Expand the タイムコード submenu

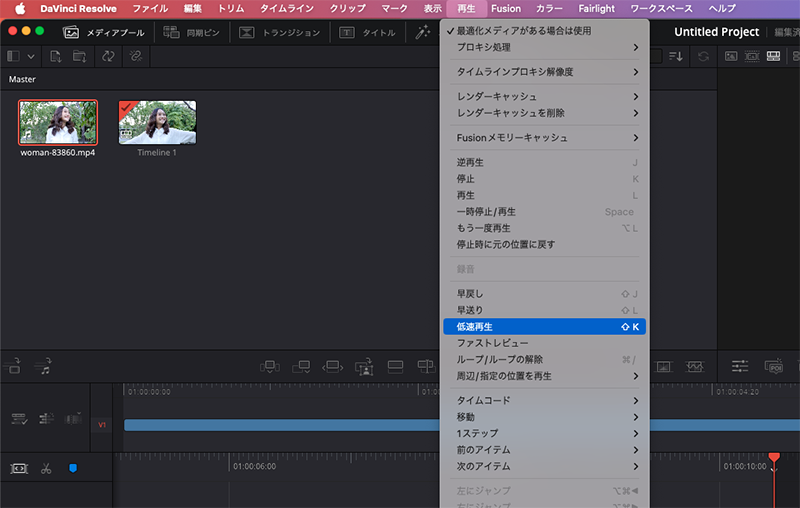[x=544, y=400]
